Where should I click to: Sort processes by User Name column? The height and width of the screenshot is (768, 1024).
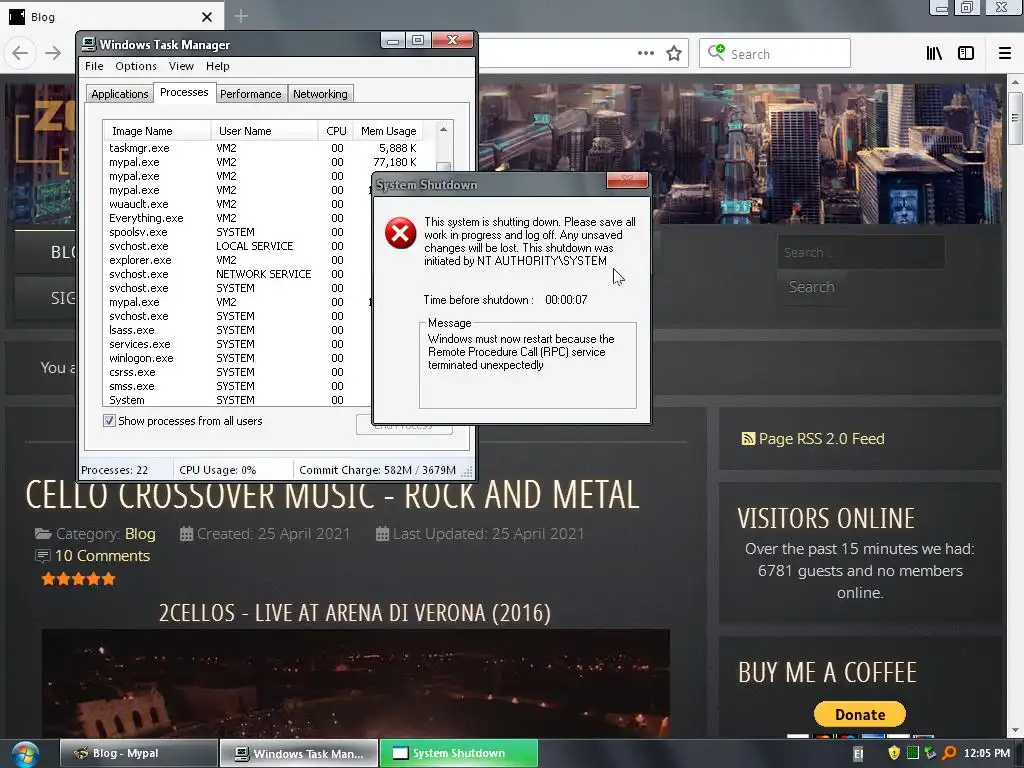coord(264,131)
